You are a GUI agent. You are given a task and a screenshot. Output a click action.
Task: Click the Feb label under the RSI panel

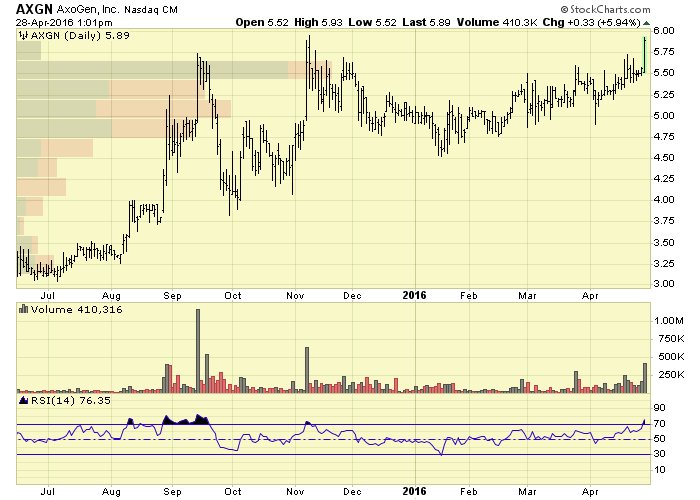click(x=469, y=492)
